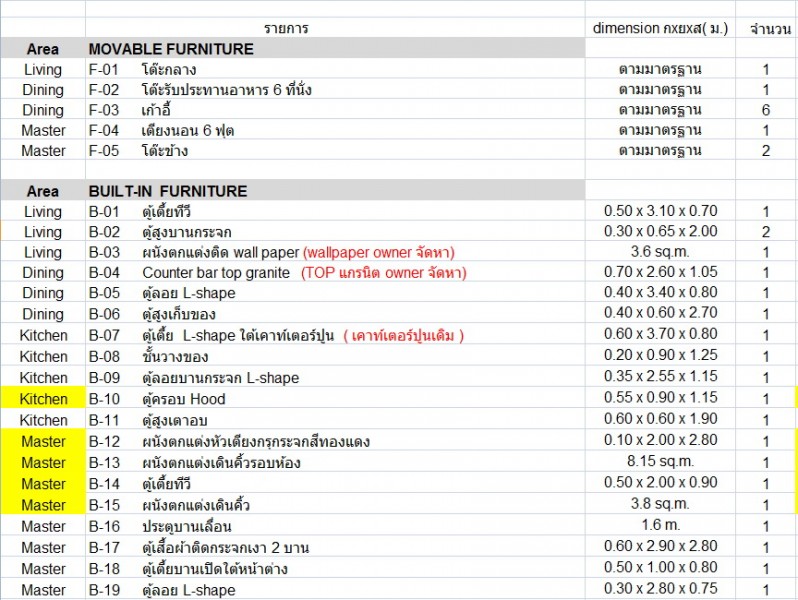Select dimension 0.60 x 0.60 x 1.90
This screenshot has width=798, height=600.
tap(660, 419)
